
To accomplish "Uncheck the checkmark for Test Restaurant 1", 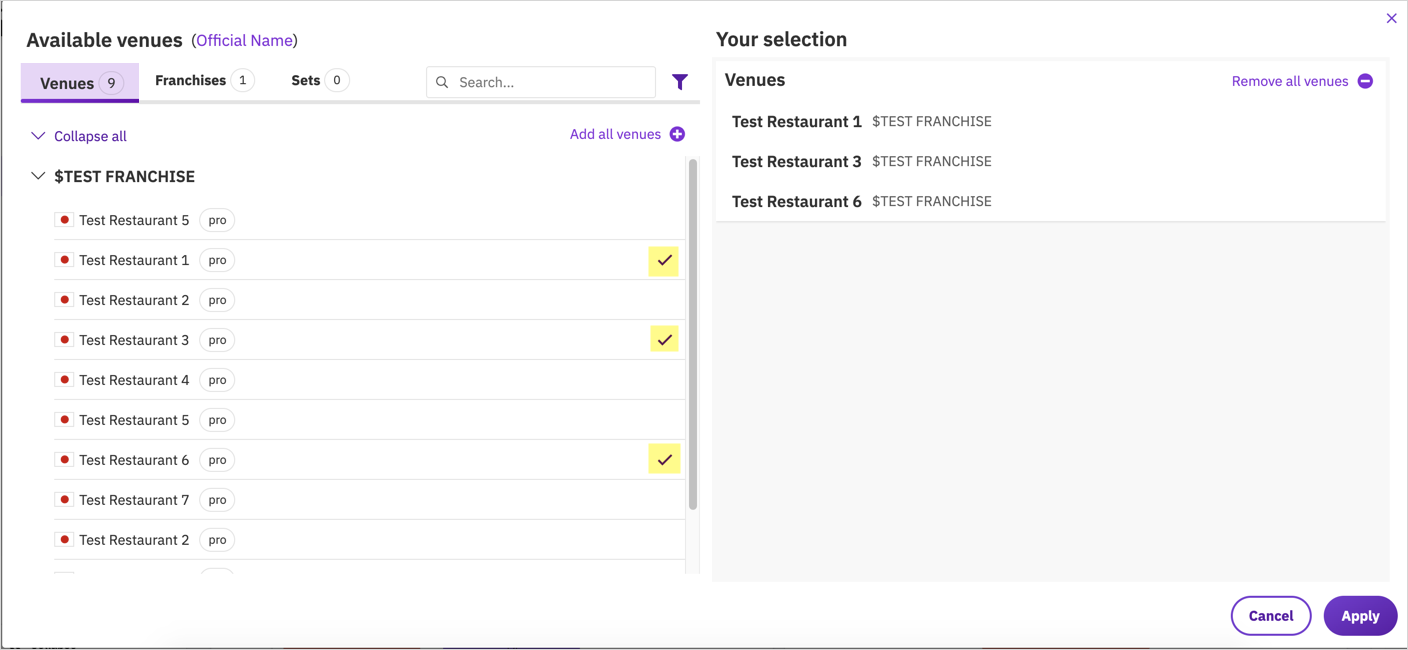I will [x=664, y=260].
